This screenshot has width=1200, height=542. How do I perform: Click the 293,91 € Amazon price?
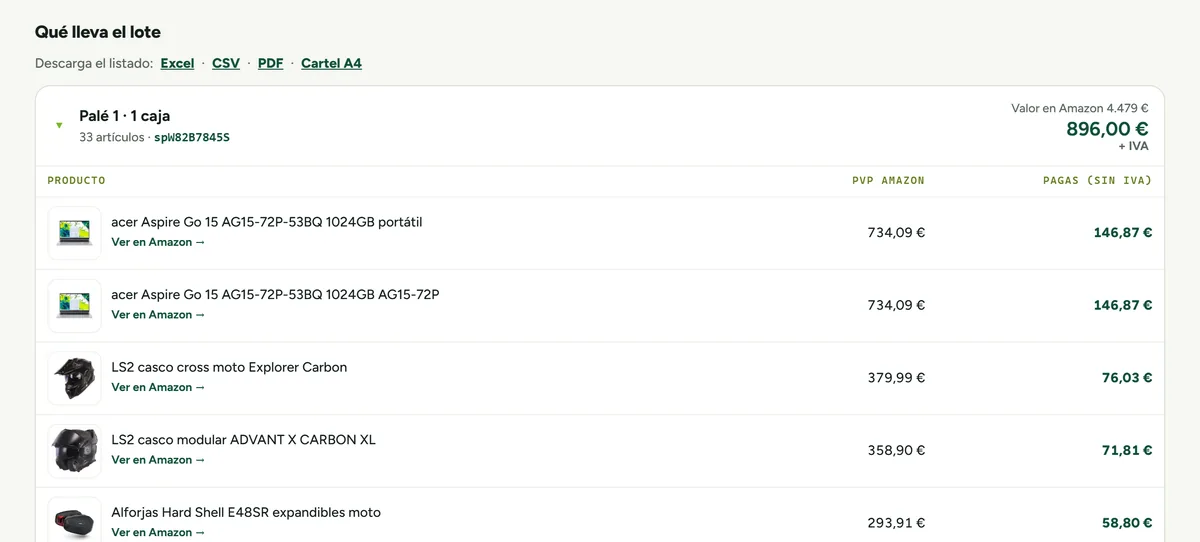[896, 523]
